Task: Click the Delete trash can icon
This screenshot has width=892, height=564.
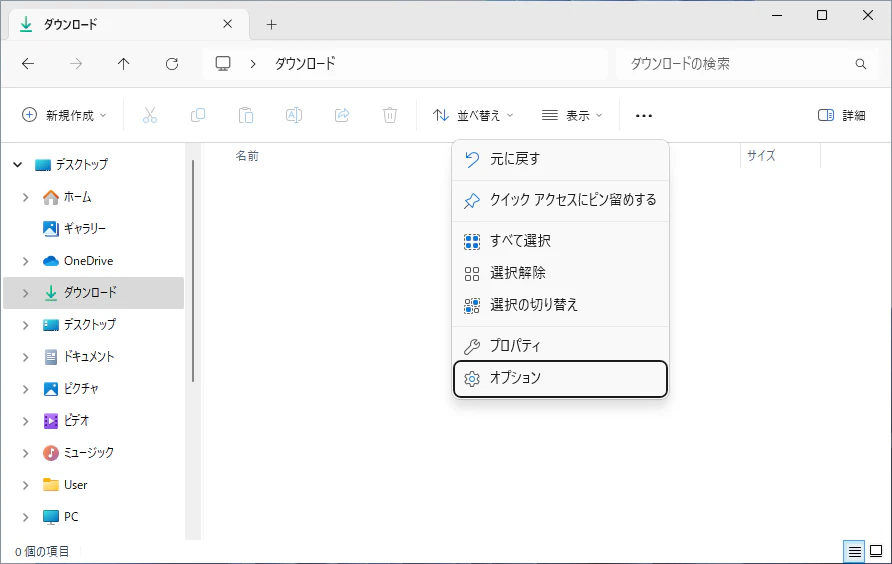Action: [390, 116]
